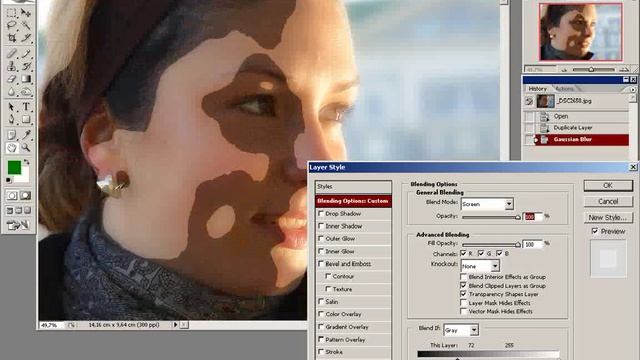
Task: Click the Opacity percentage input field
Action: [x=533, y=217]
